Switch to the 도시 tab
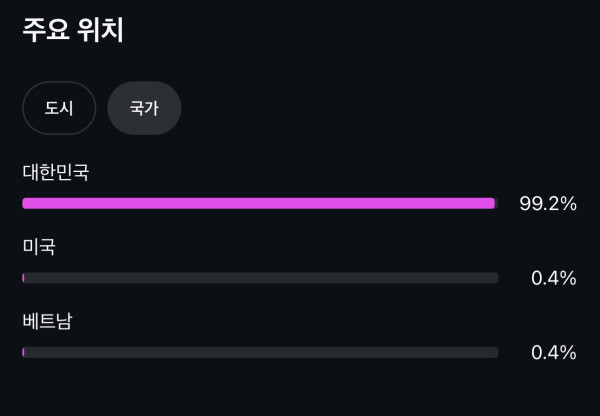600x416 pixels. click(59, 108)
